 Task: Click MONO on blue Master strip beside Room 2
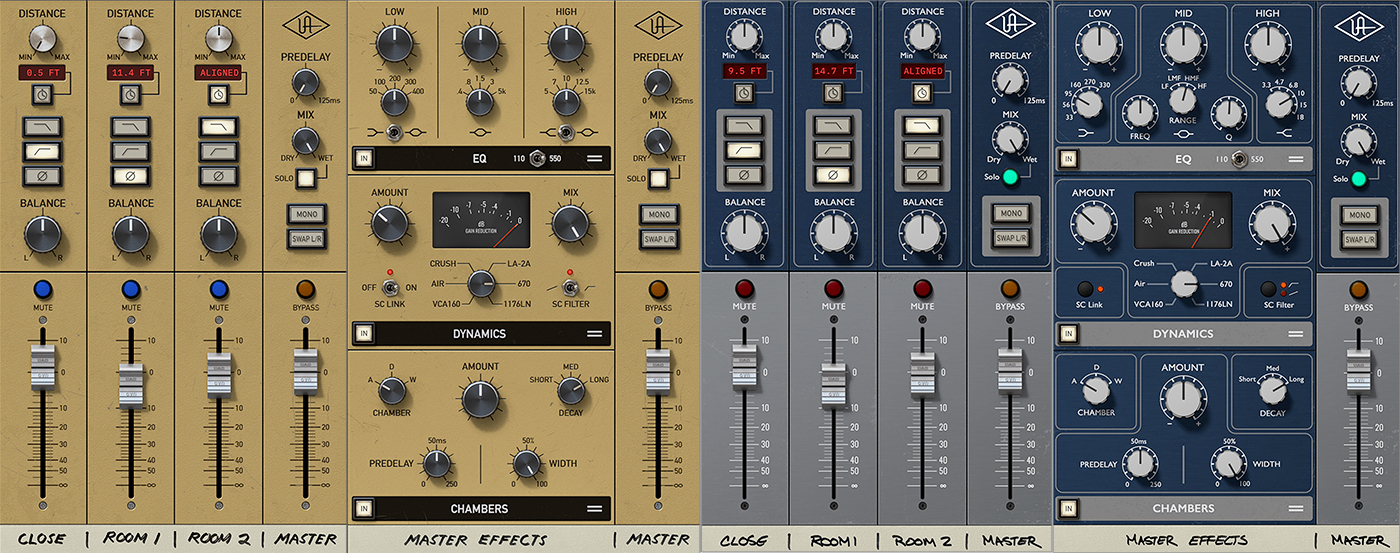(1010, 213)
